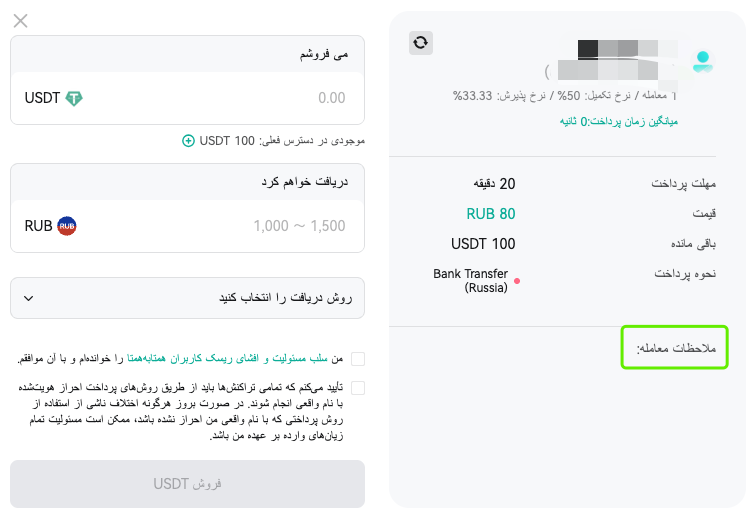756x519 pixels.
Task: Close the sell USDT dialog
Action: point(20,21)
